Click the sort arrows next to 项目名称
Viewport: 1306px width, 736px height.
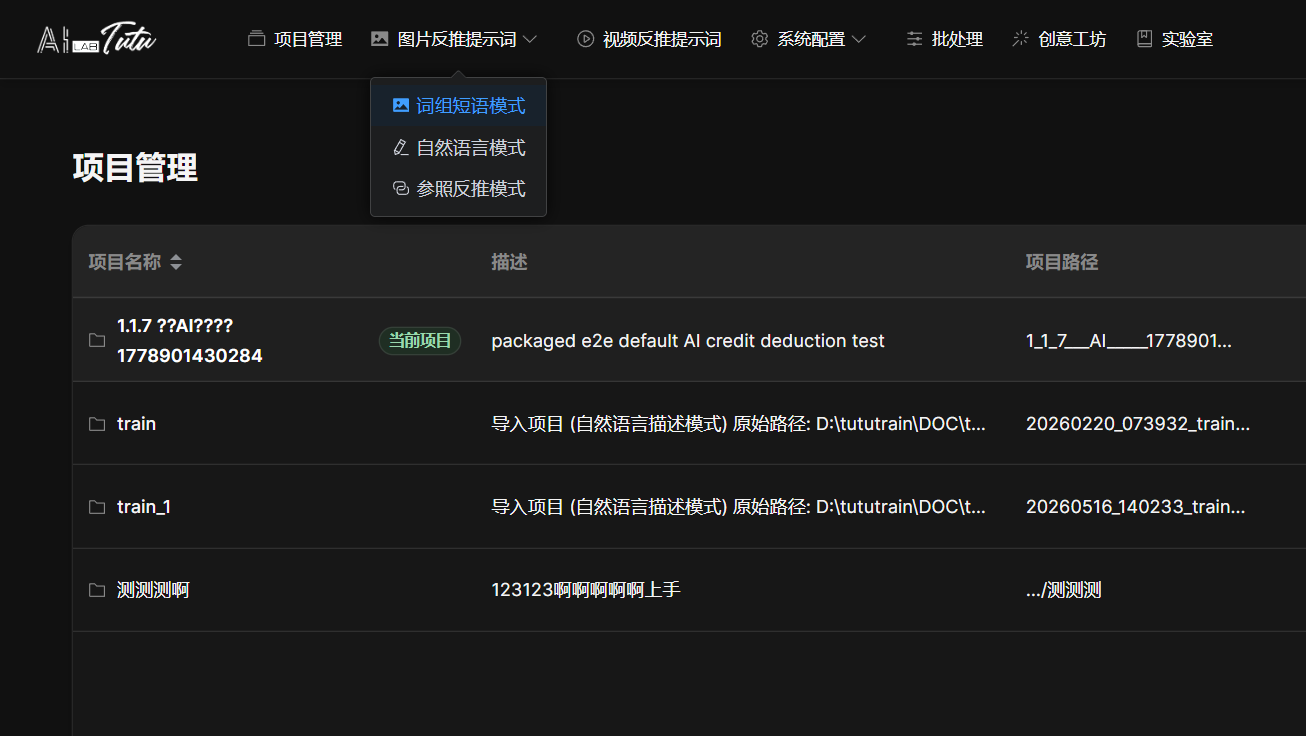coord(176,262)
